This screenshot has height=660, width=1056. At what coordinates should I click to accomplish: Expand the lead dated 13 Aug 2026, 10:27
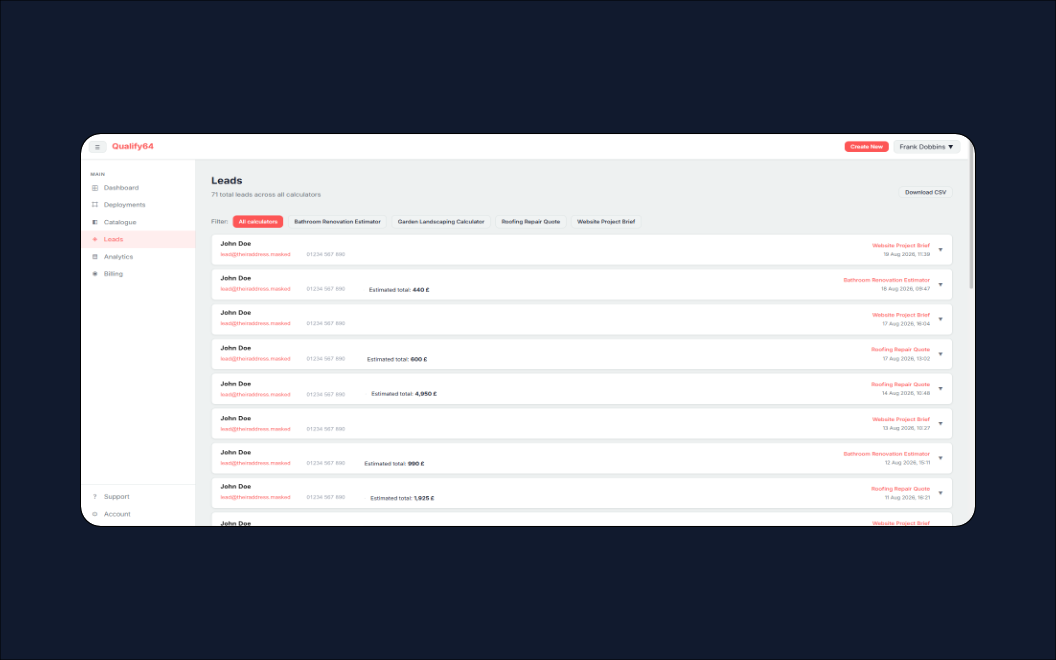pos(940,424)
